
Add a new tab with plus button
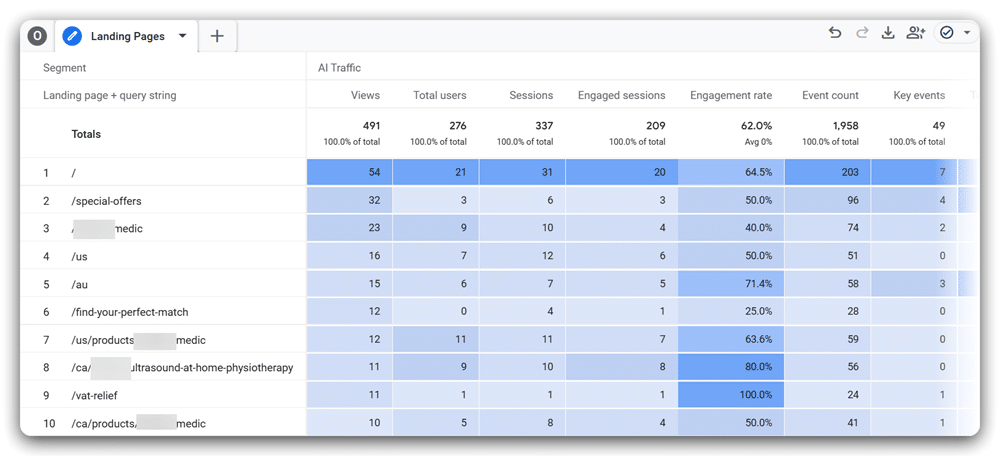217,36
